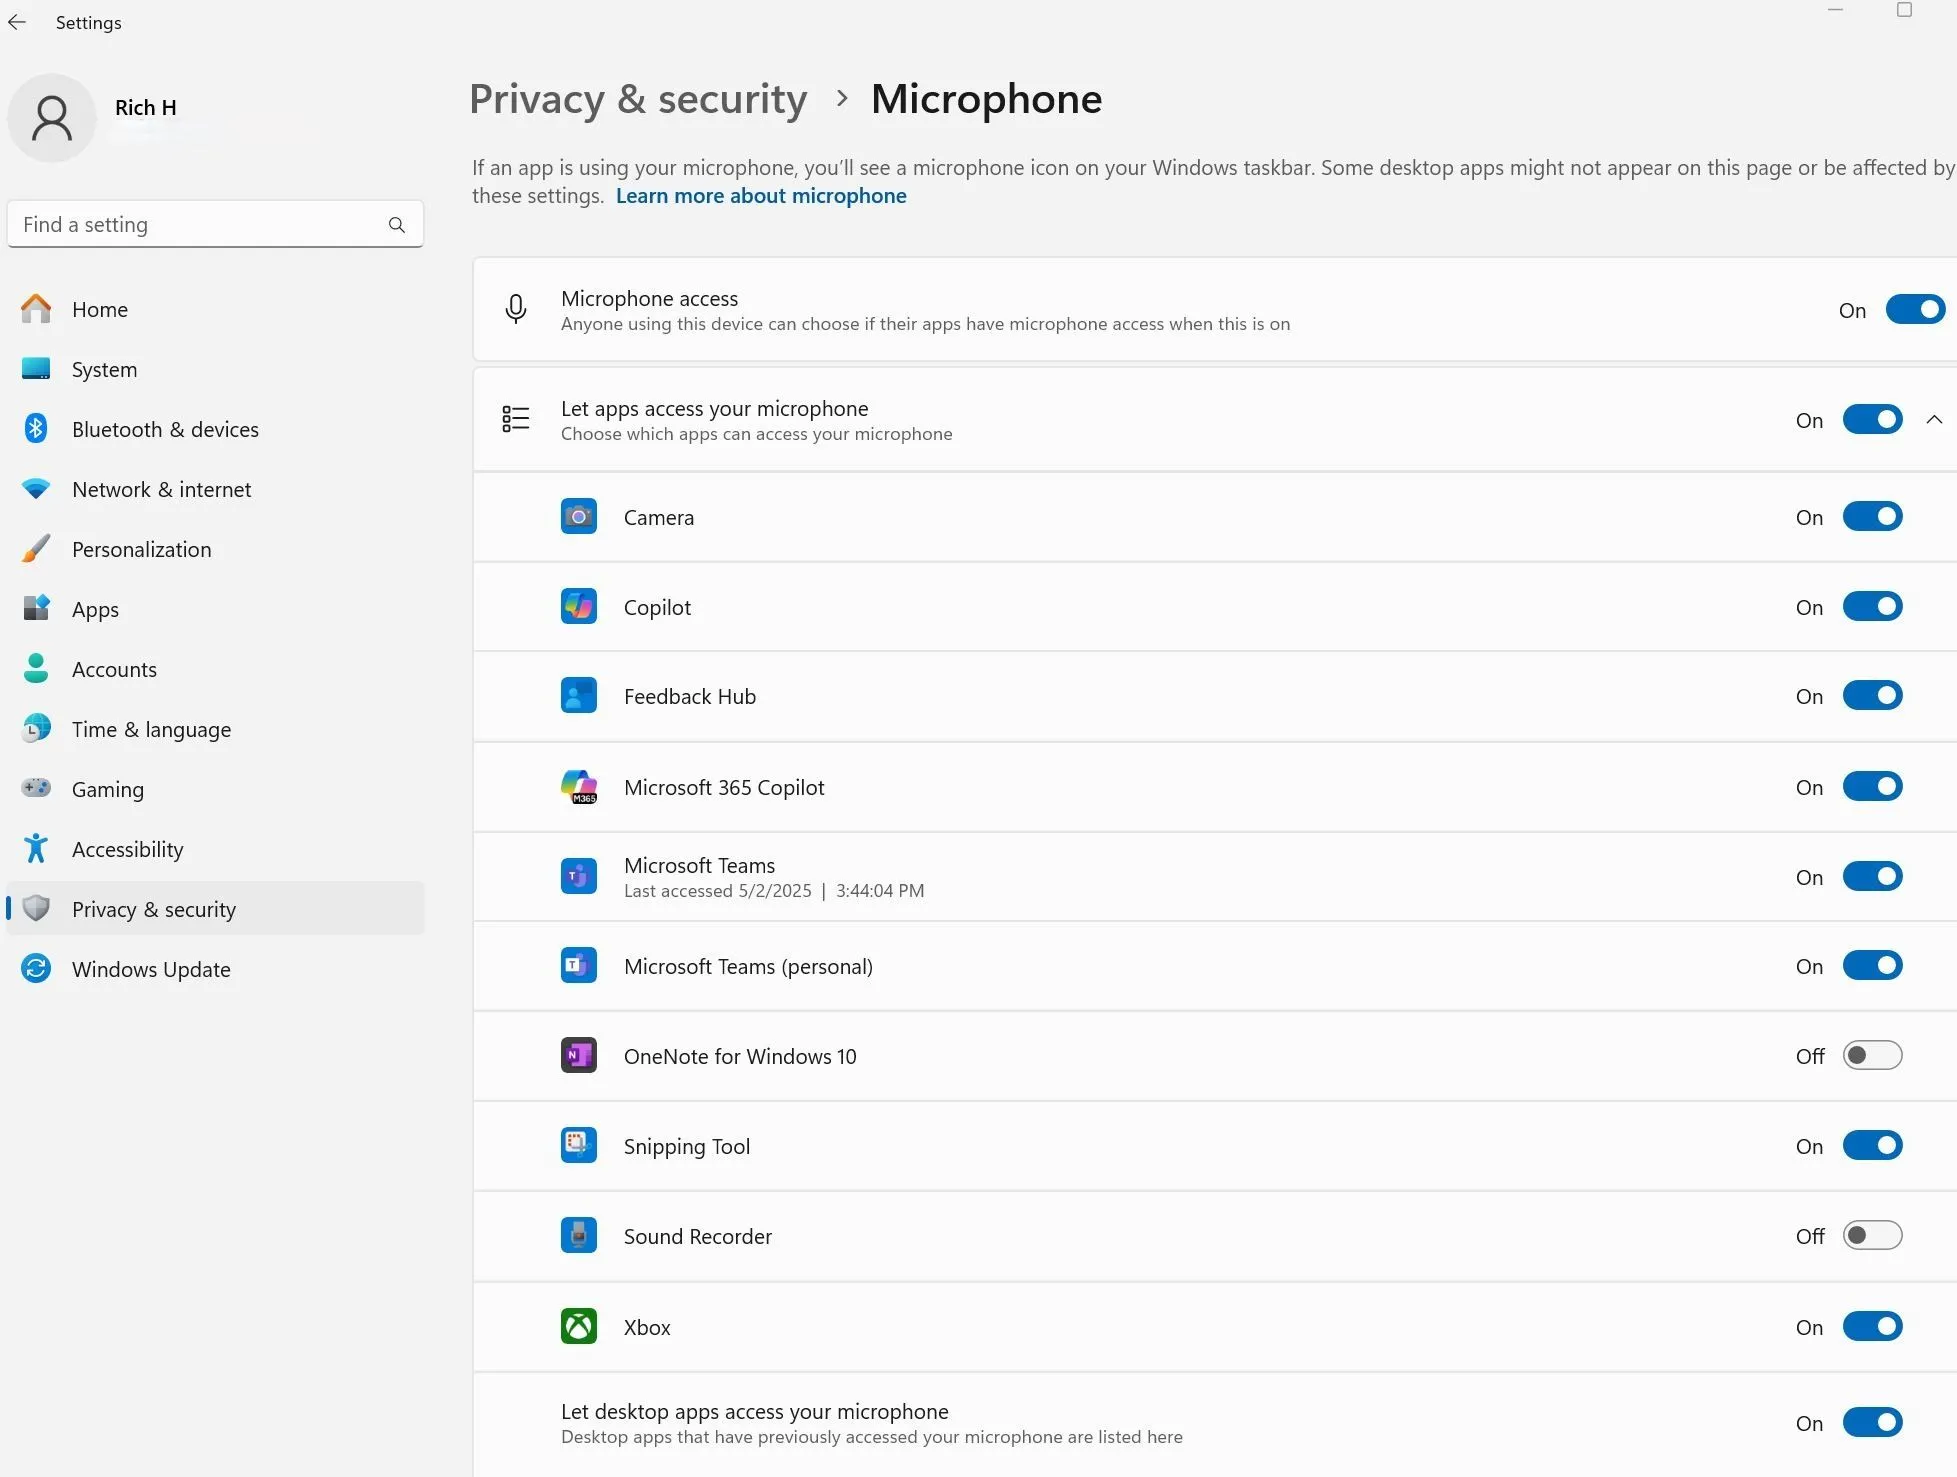This screenshot has height=1477, width=1957.
Task: Open Learn more about microphone link
Action: pyautogui.click(x=760, y=196)
